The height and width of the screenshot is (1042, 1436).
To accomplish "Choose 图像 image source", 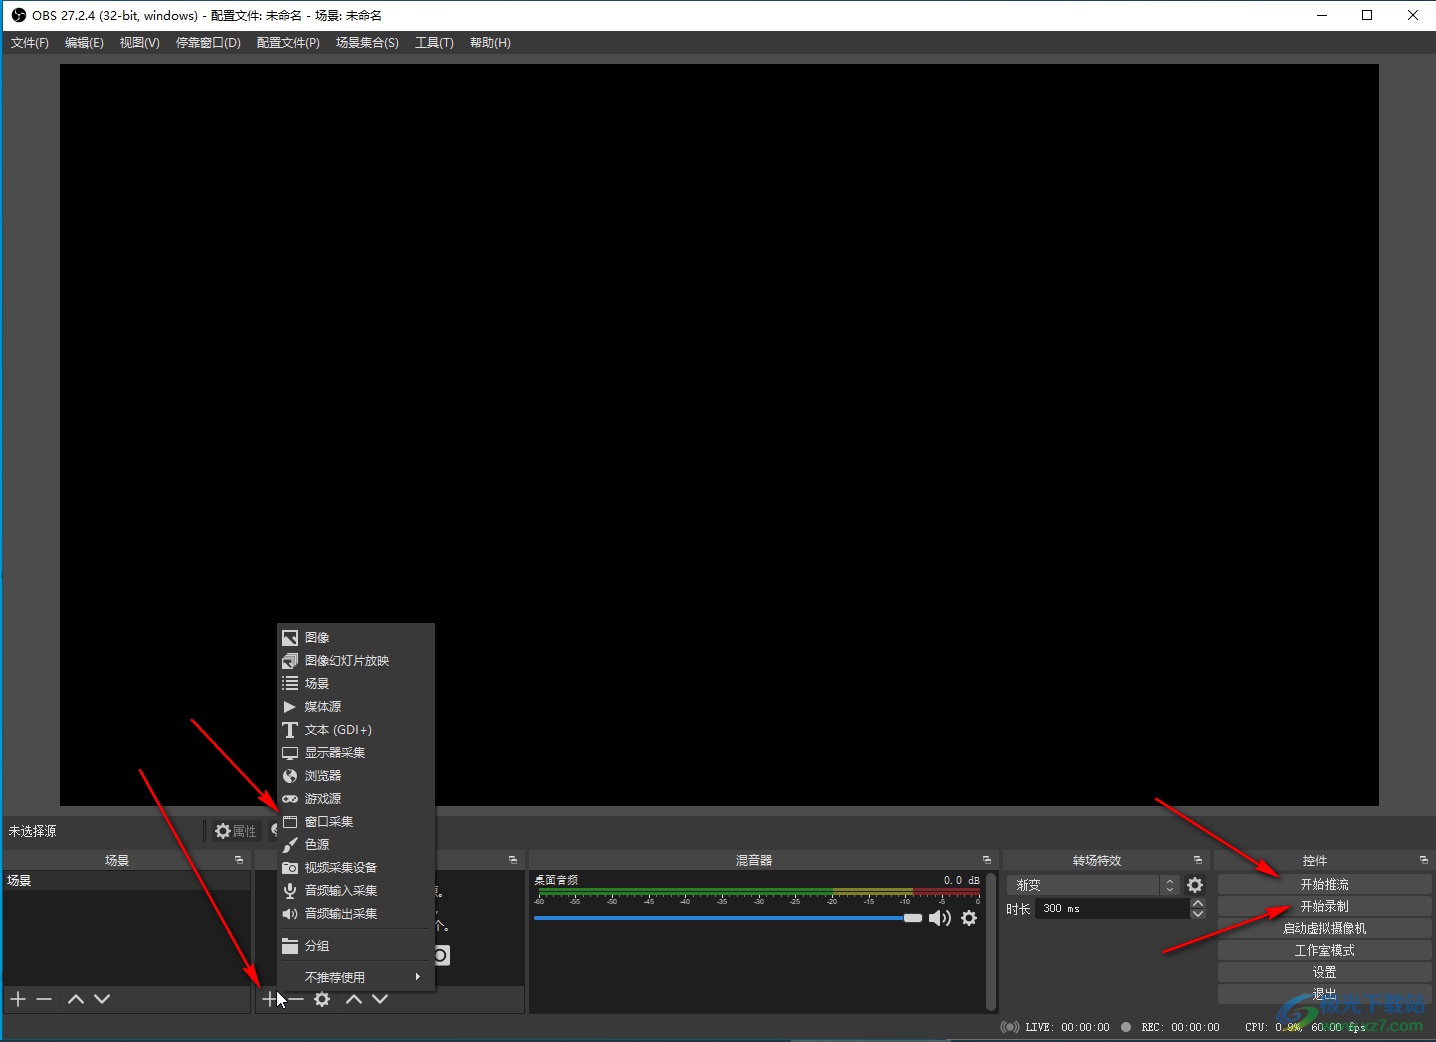I will [356, 638].
